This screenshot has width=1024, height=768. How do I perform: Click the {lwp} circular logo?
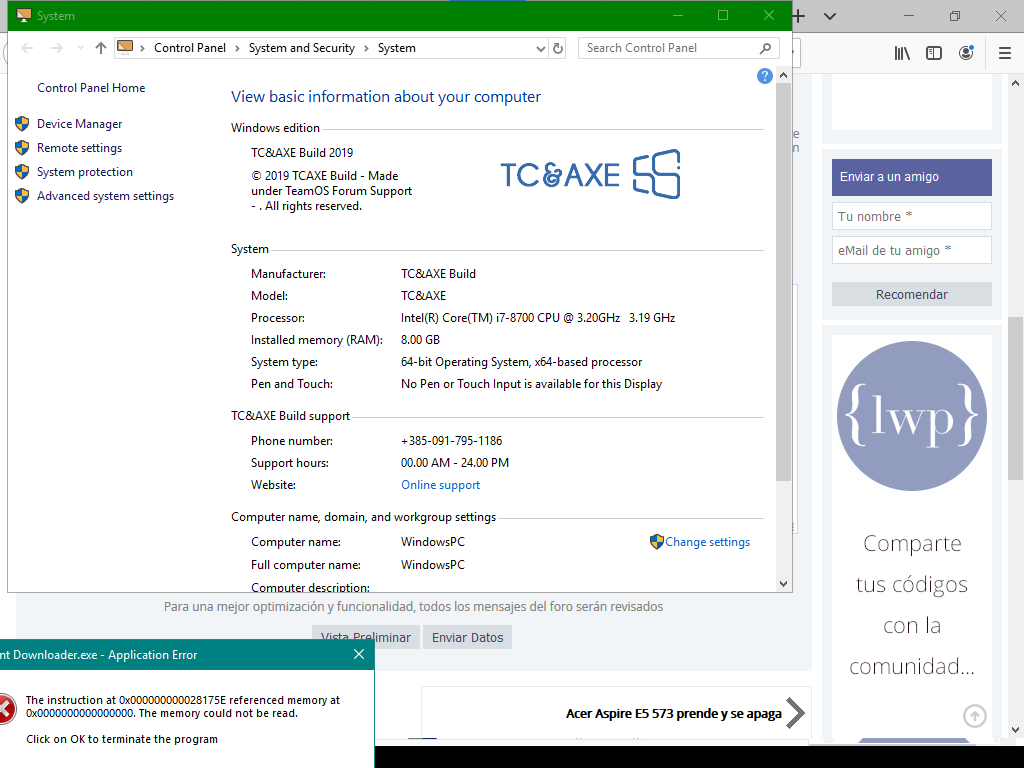[912, 416]
